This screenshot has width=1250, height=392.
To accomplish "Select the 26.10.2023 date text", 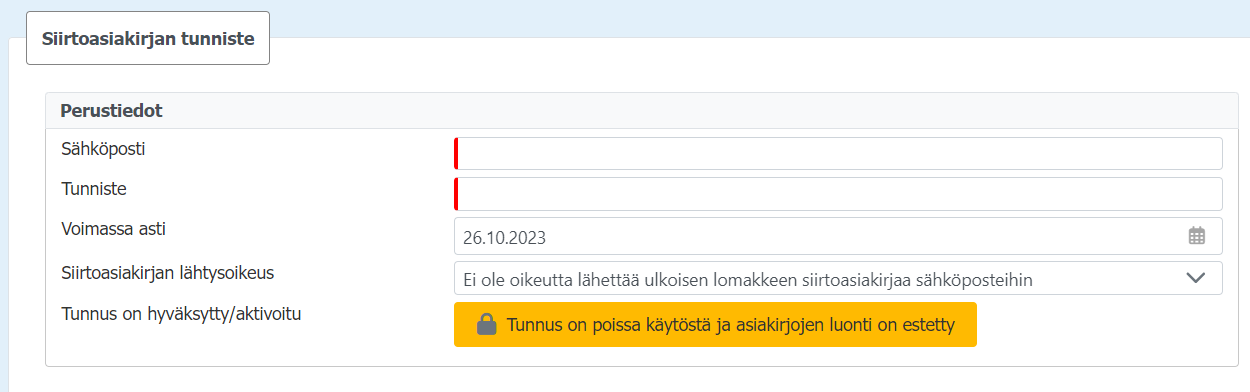I will click(x=504, y=238).
